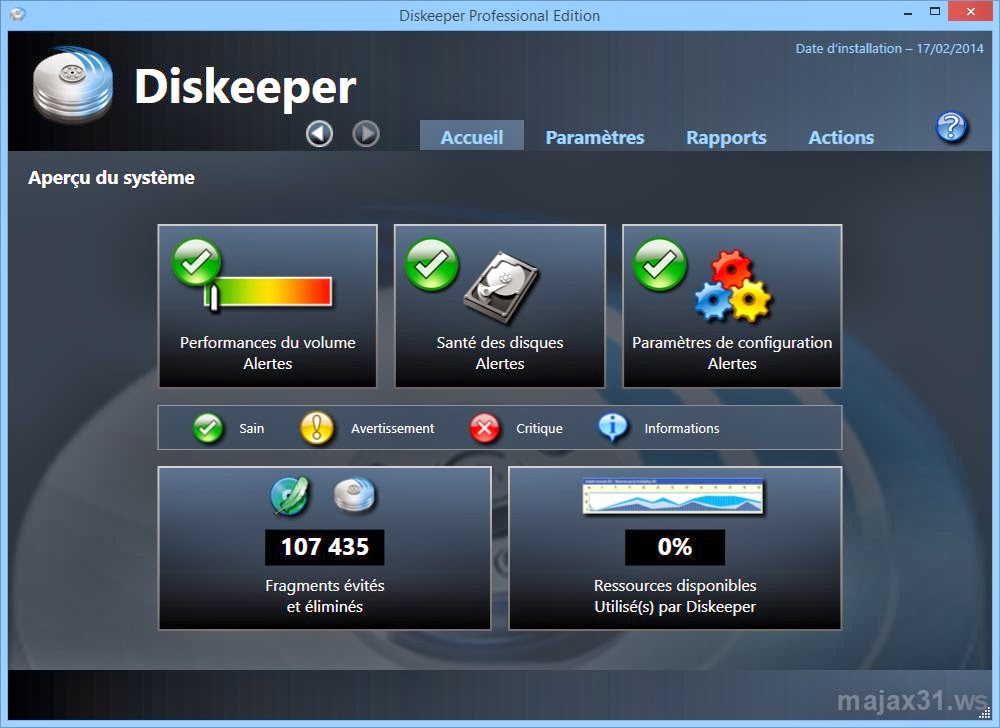Go back with the left arrow button
The height and width of the screenshot is (728, 1000).
click(319, 134)
